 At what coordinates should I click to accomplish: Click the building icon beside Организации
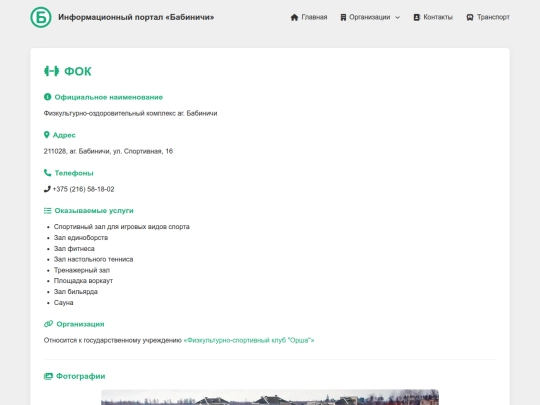point(343,17)
